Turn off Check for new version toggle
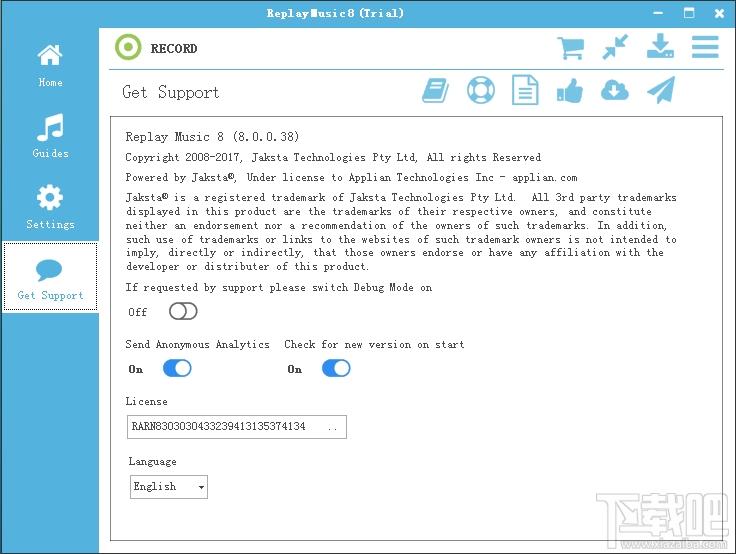The height and width of the screenshot is (554, 736). [x=336, y=369]
